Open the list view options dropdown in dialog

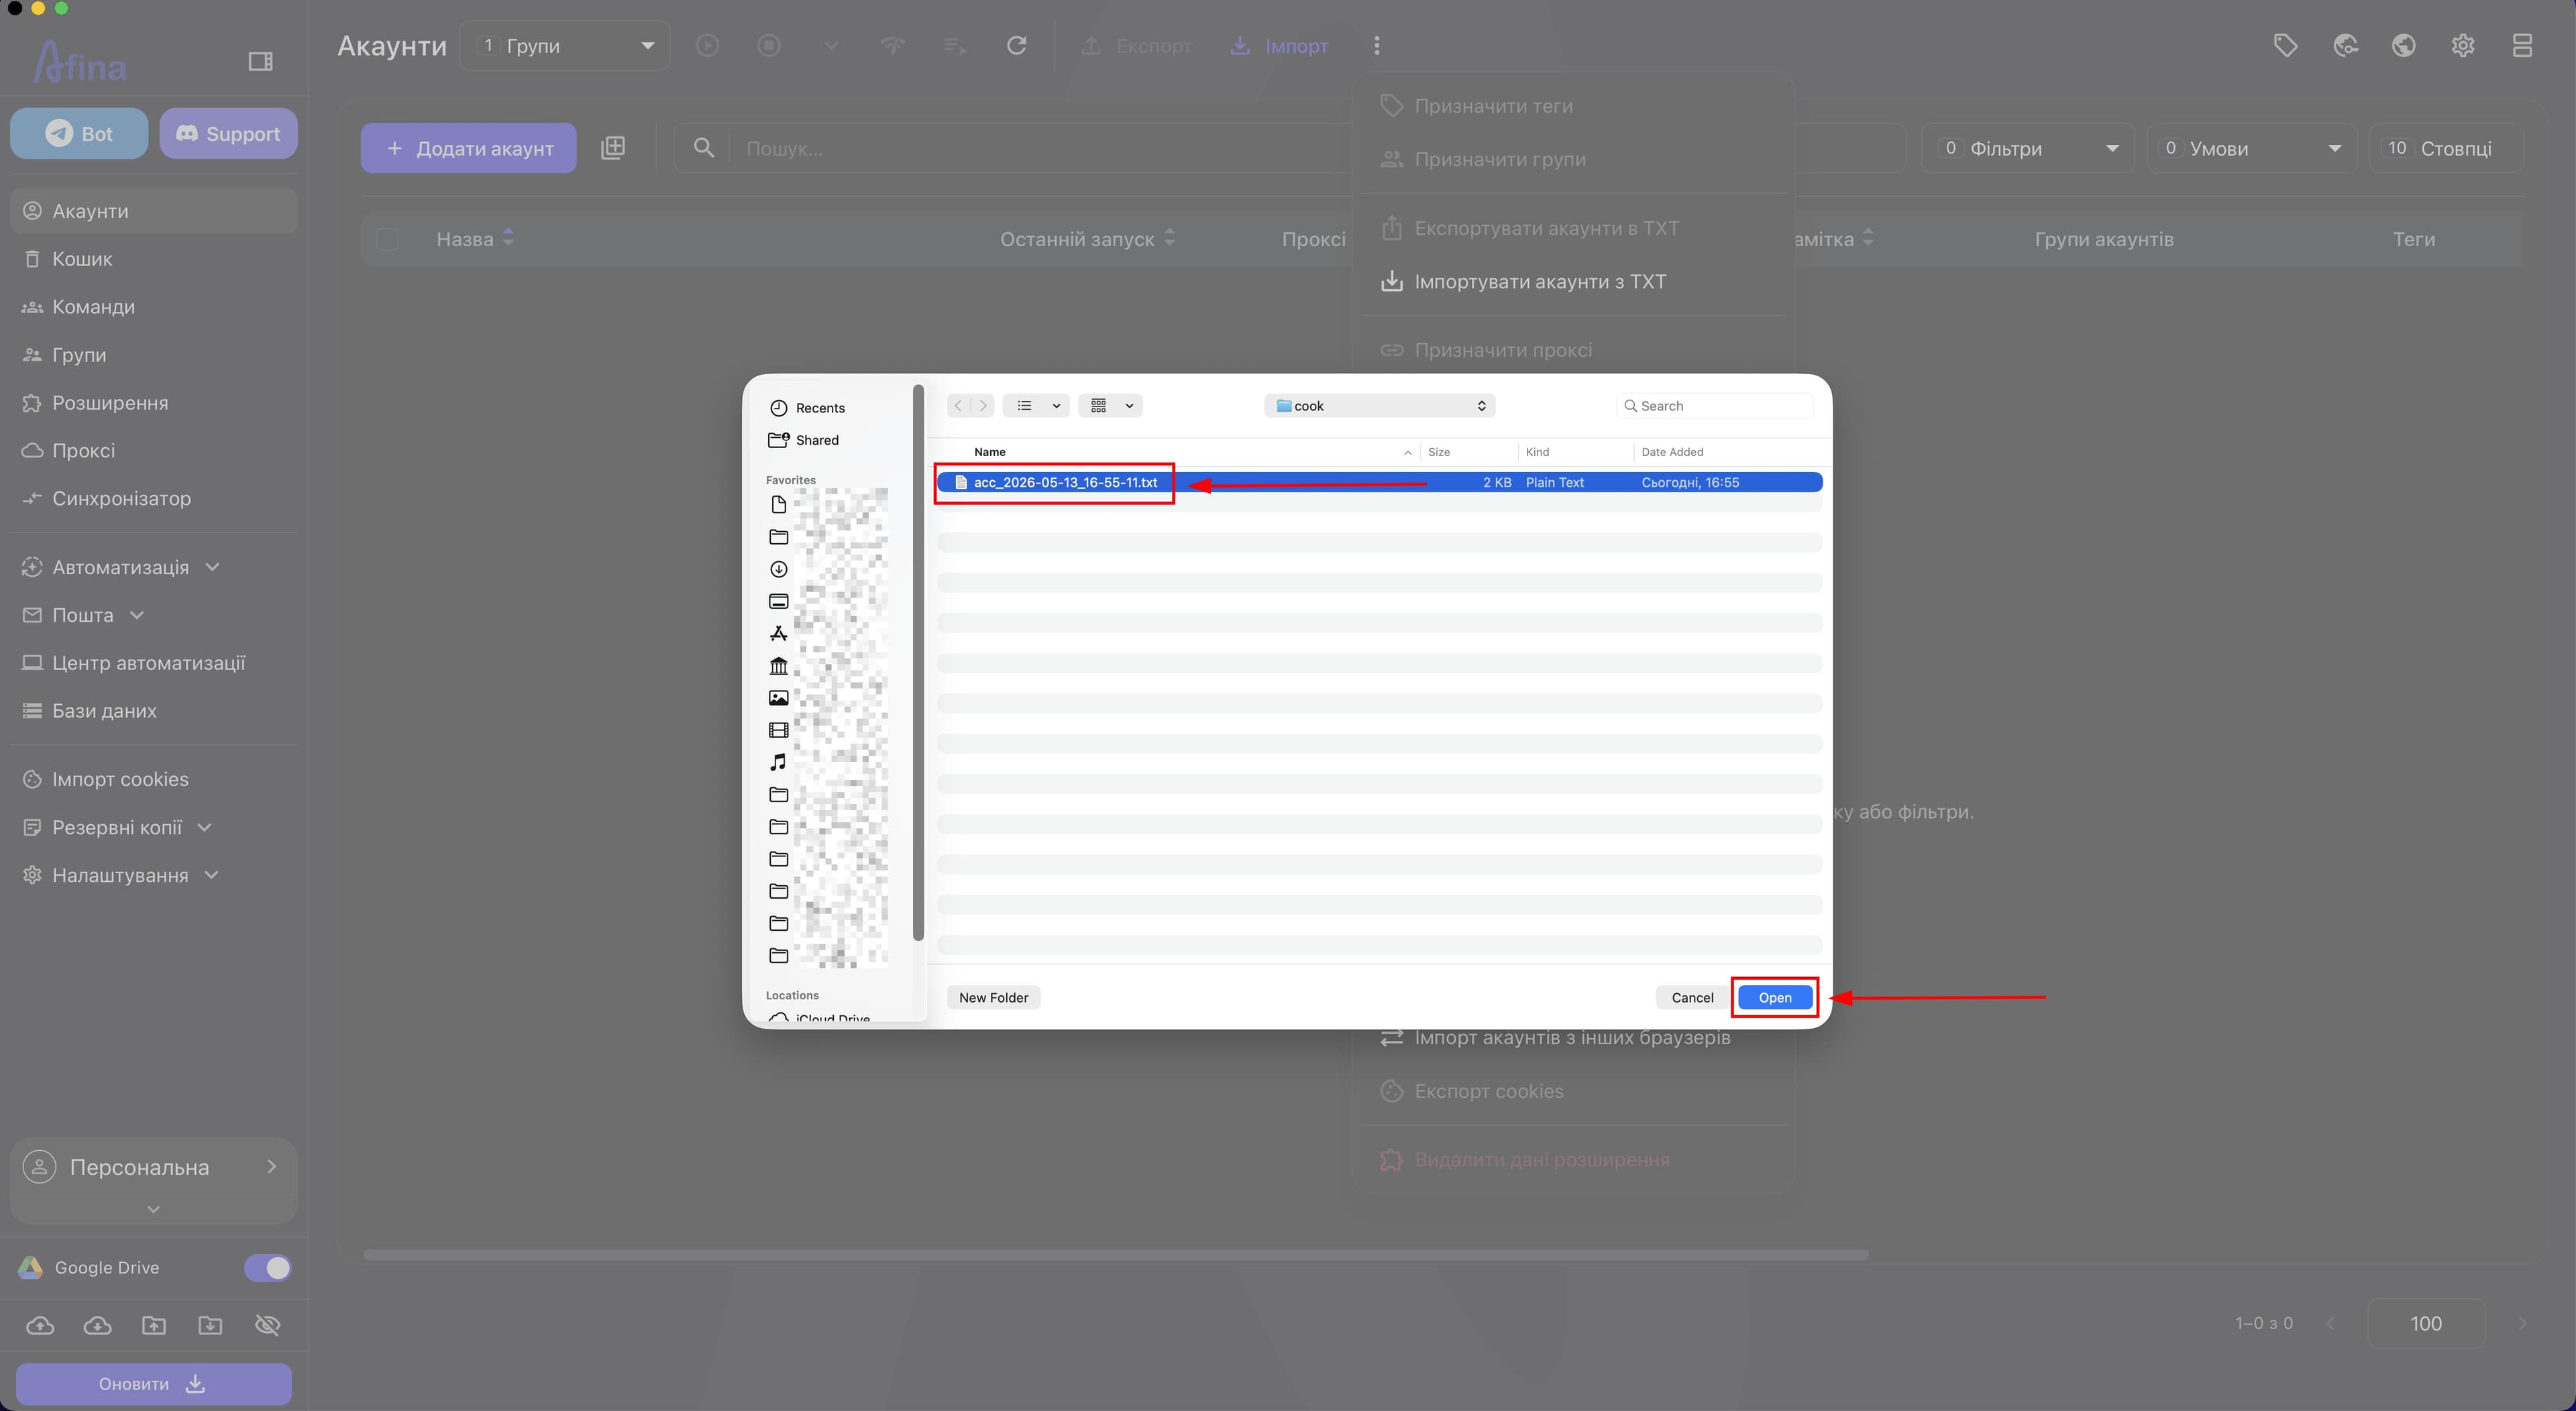[x=1036, y=406]
